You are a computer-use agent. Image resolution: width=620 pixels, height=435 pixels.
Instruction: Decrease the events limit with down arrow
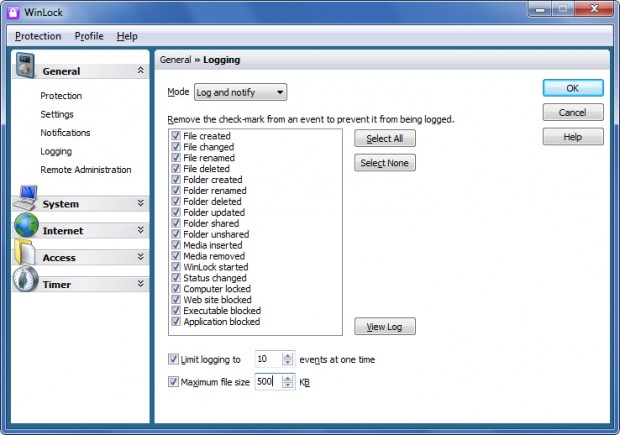(x=288, y=363)
